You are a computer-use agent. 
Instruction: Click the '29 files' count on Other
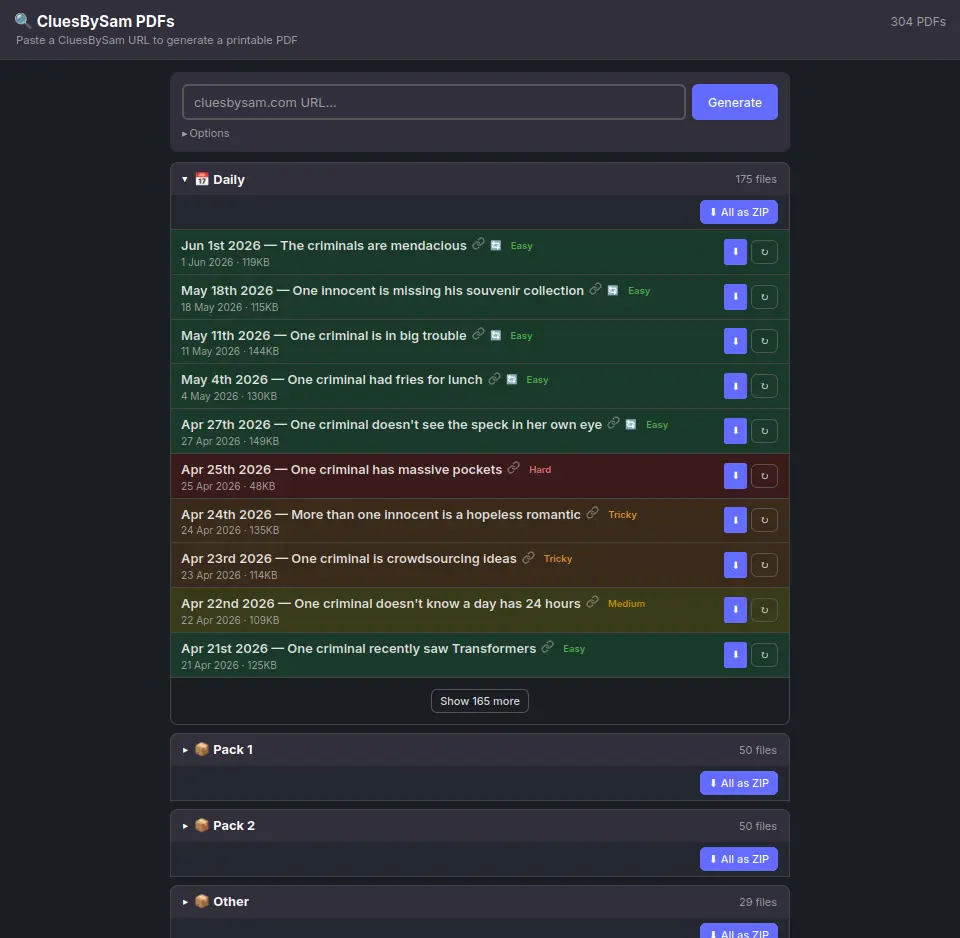(x=757, y=902)
